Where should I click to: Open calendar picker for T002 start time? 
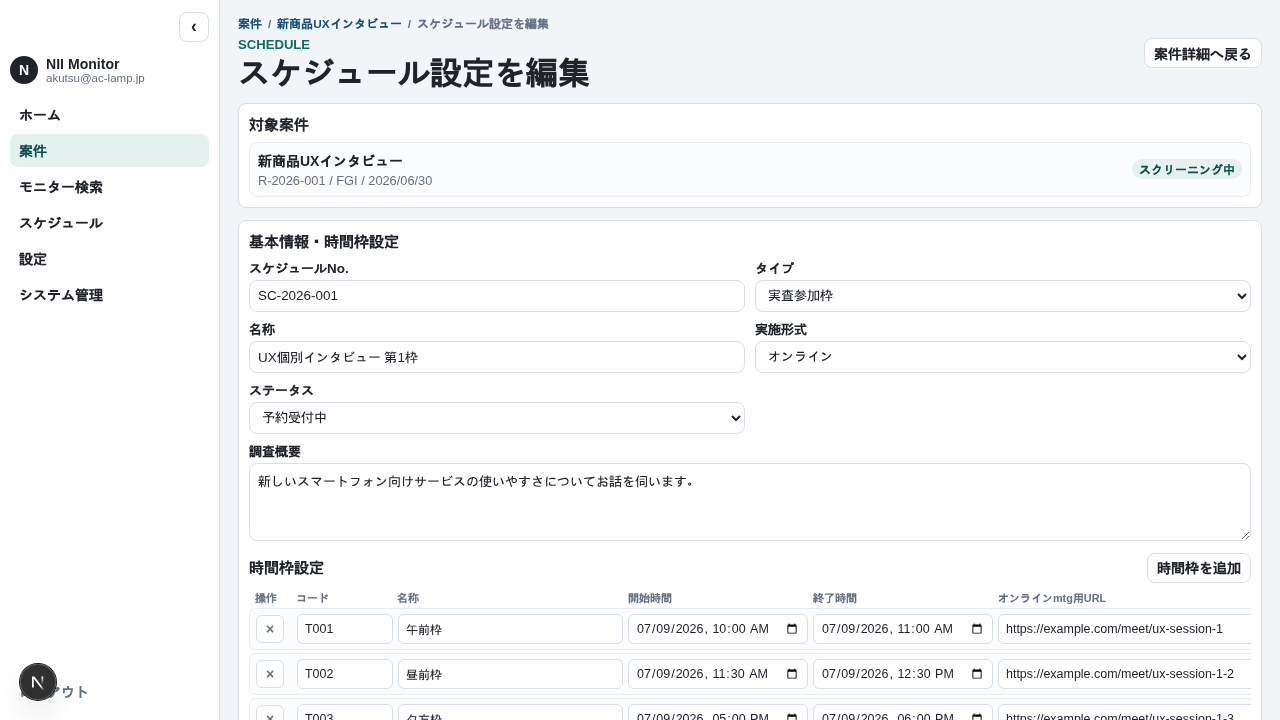[x=792, y=674]
